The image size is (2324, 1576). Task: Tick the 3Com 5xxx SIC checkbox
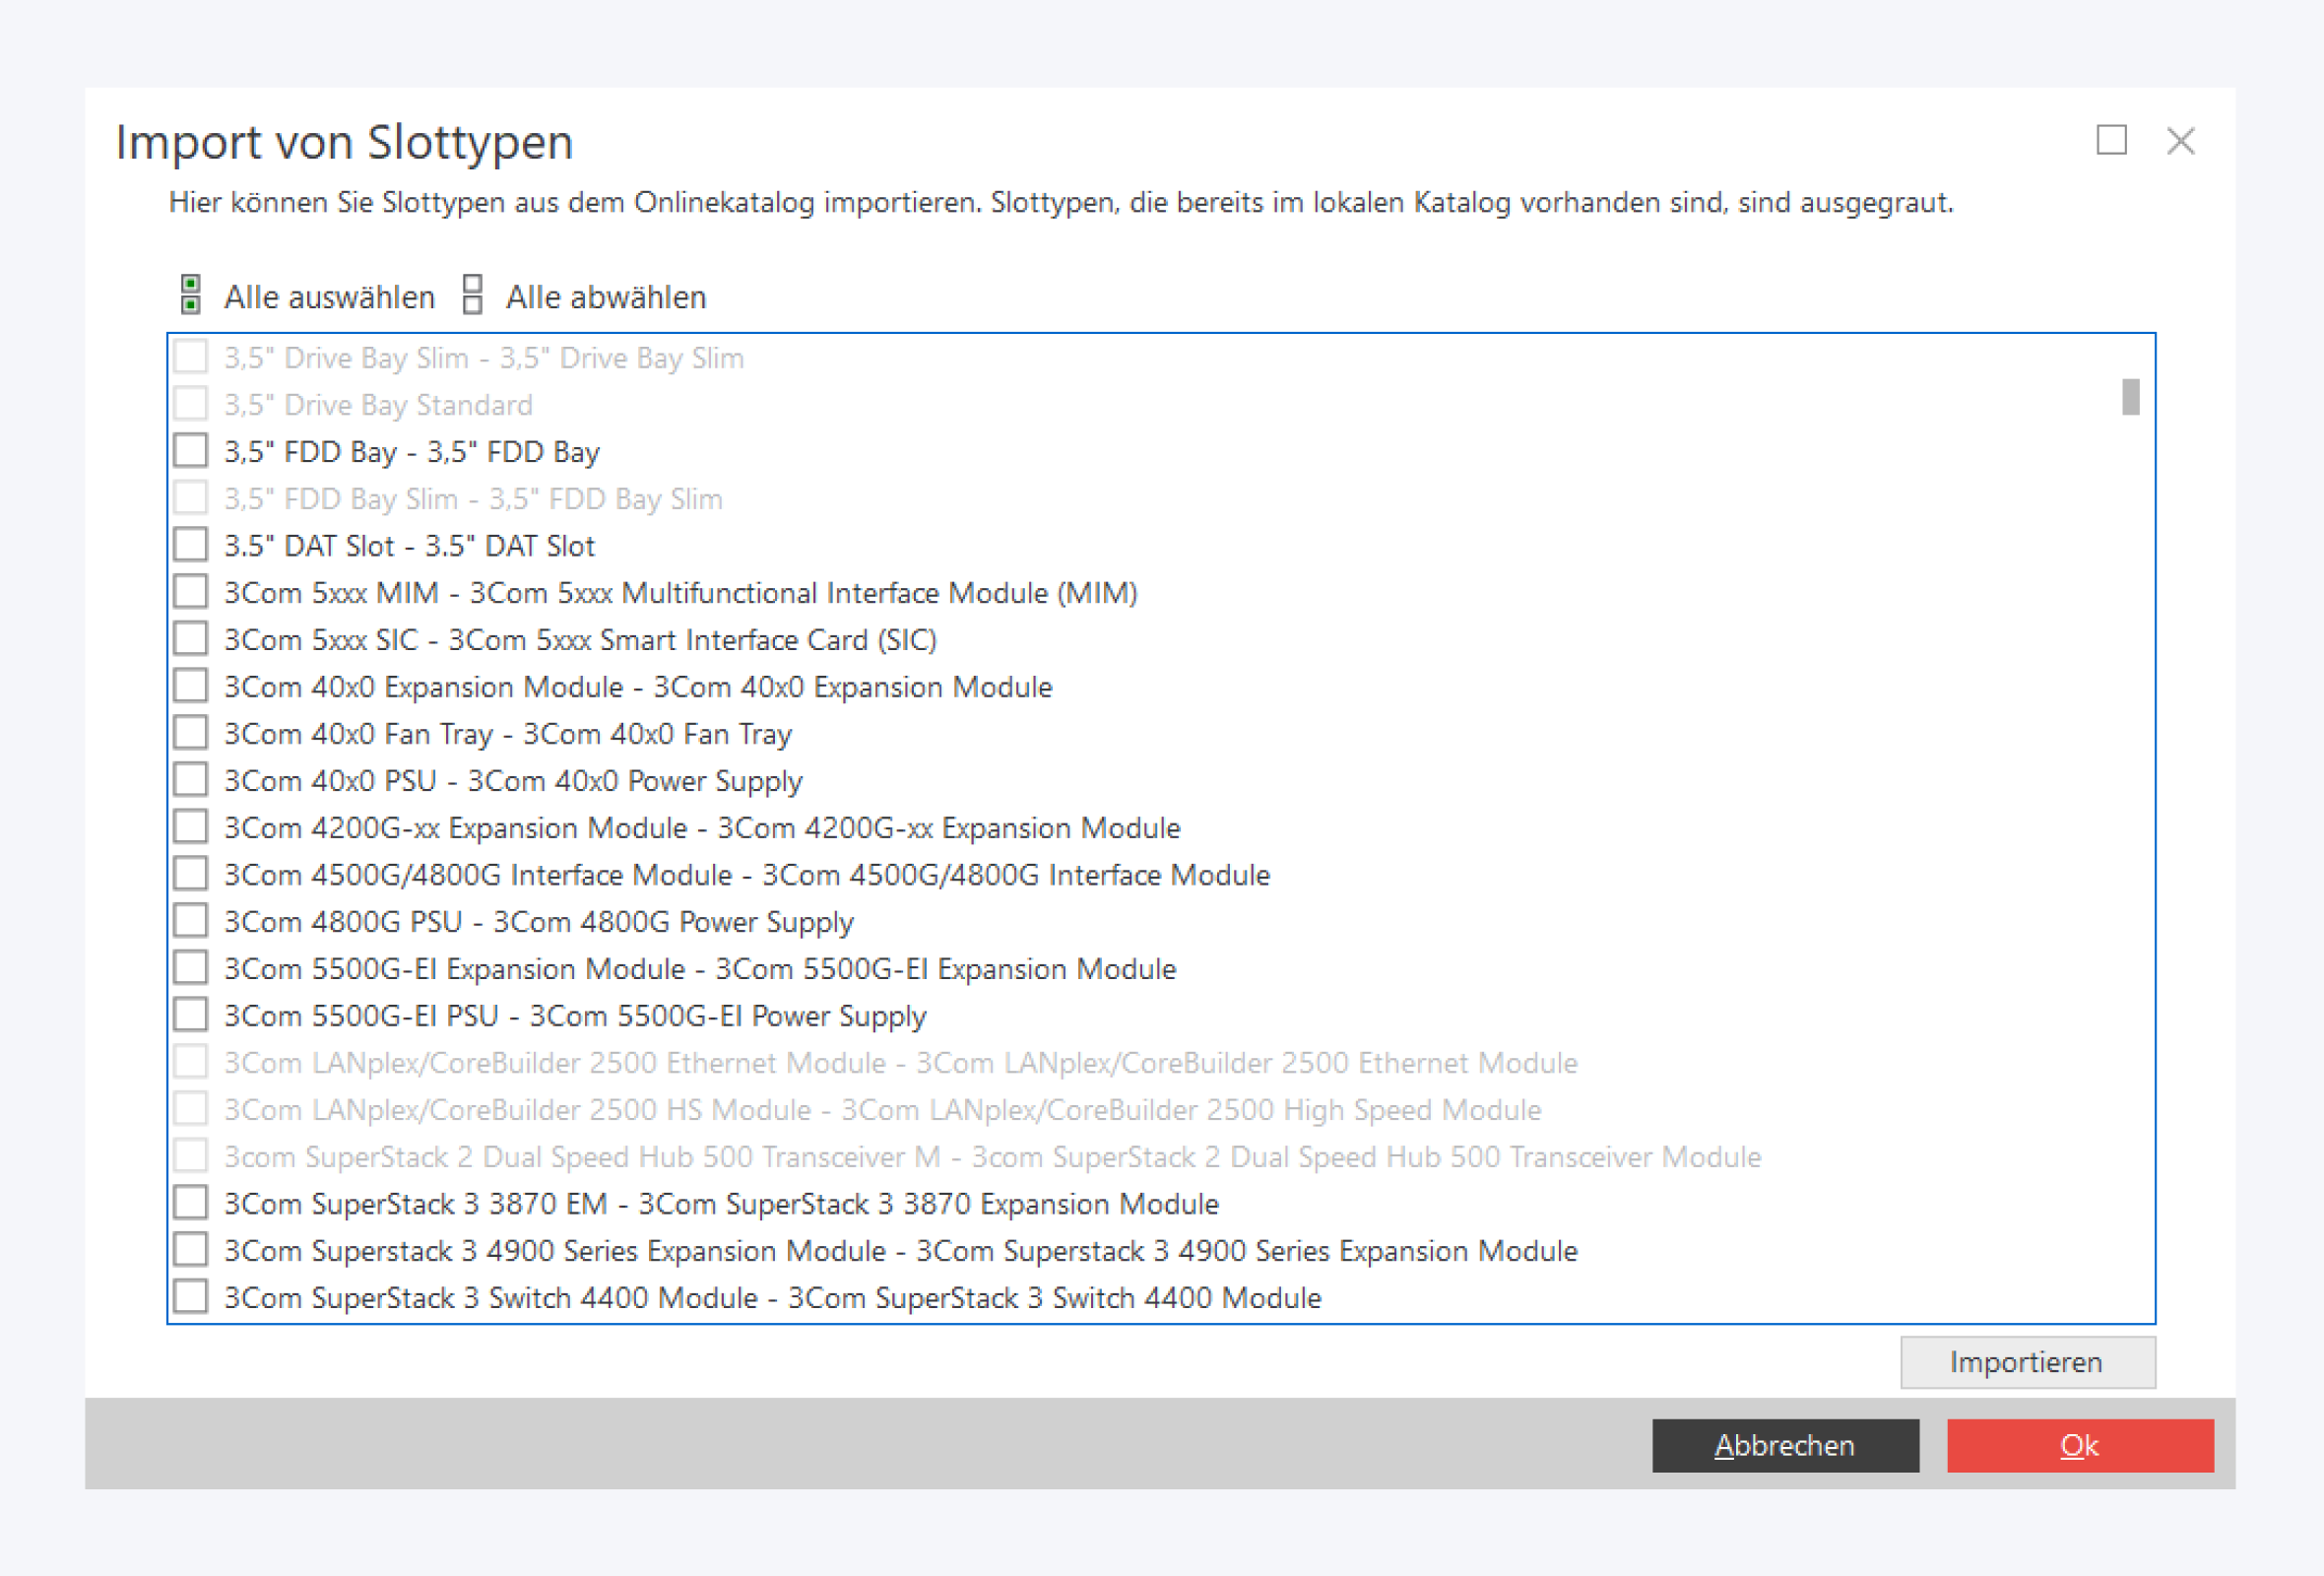190,639
